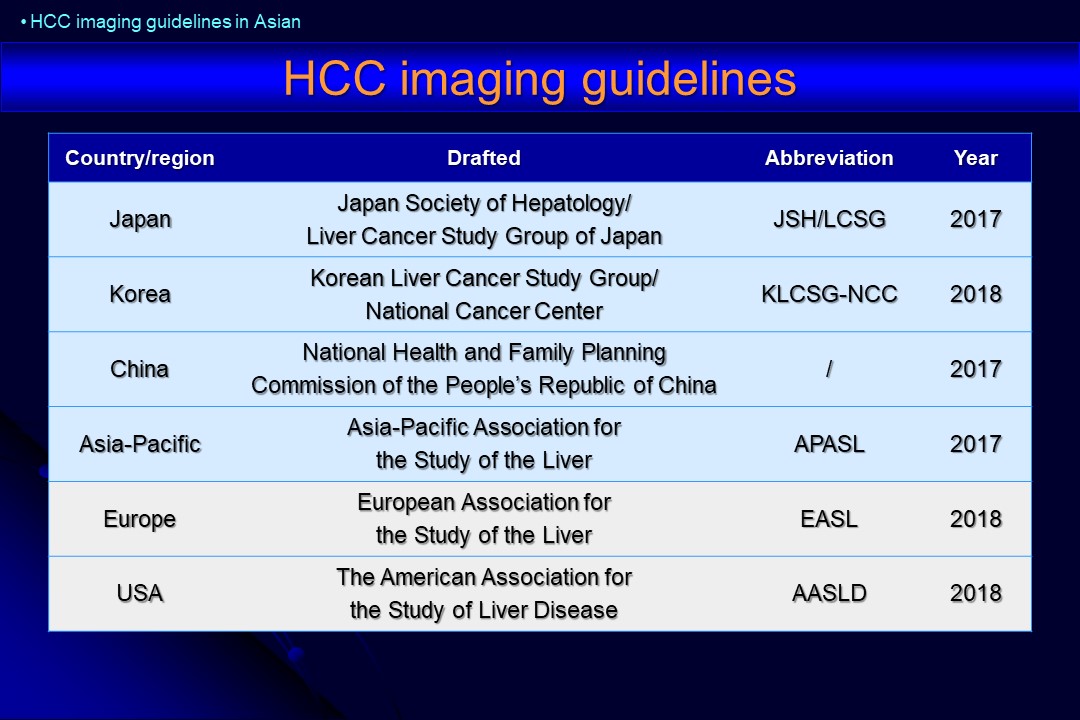1080x720 pixels.
Task: Click the 'Country/region' column header
Action: pyautogui.click(x=140, y=158)
